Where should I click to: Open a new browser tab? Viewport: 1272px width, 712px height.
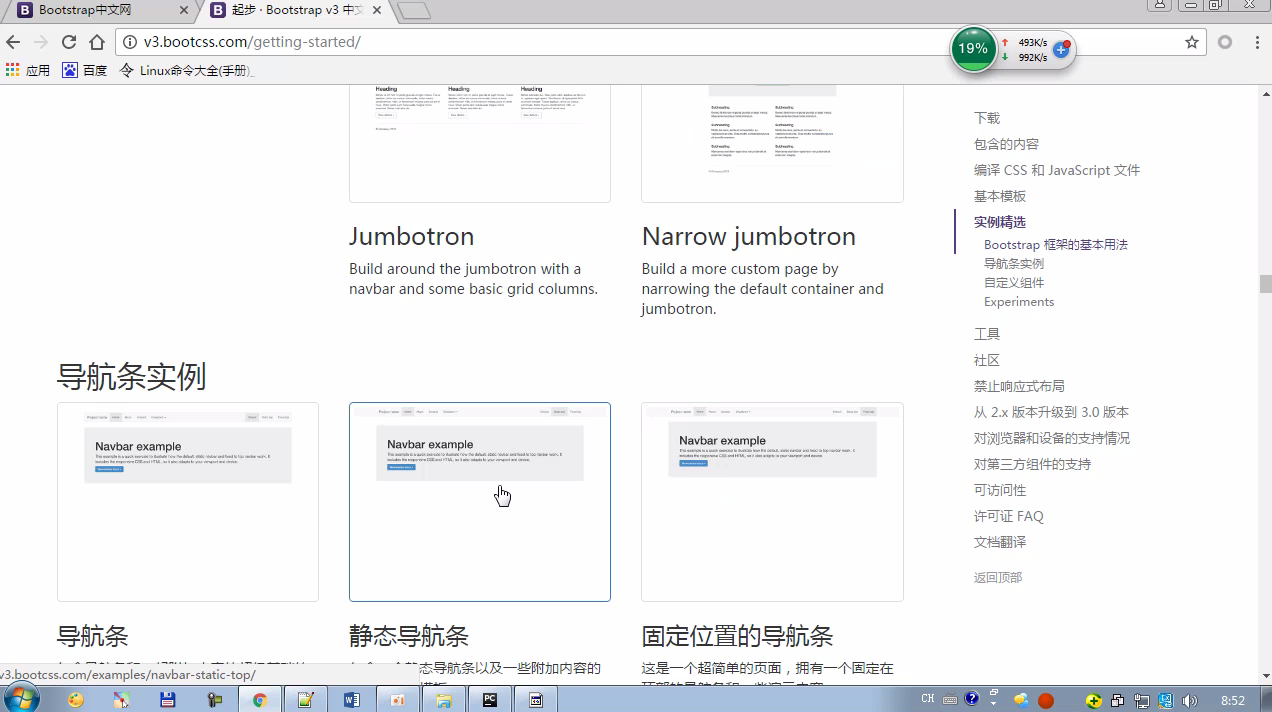414,11
